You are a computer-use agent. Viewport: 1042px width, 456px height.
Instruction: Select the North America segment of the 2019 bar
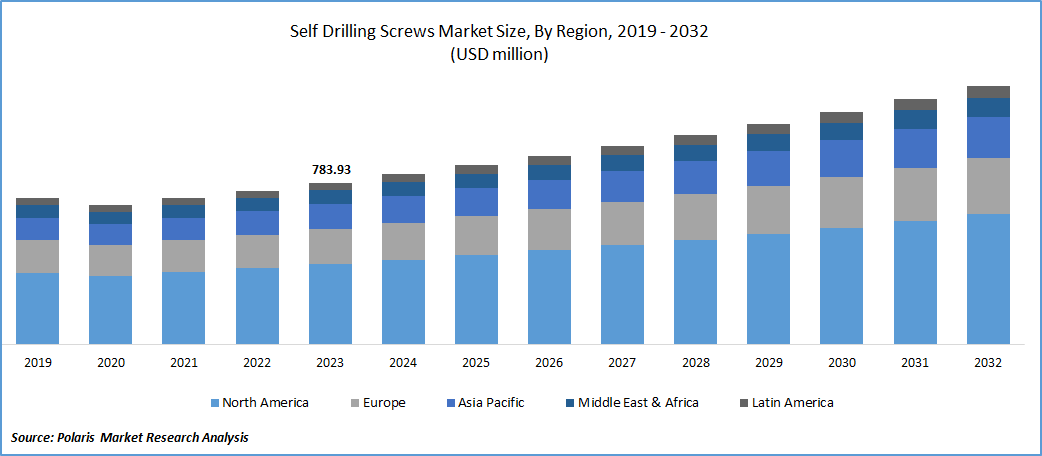click(x=37, y=308)
